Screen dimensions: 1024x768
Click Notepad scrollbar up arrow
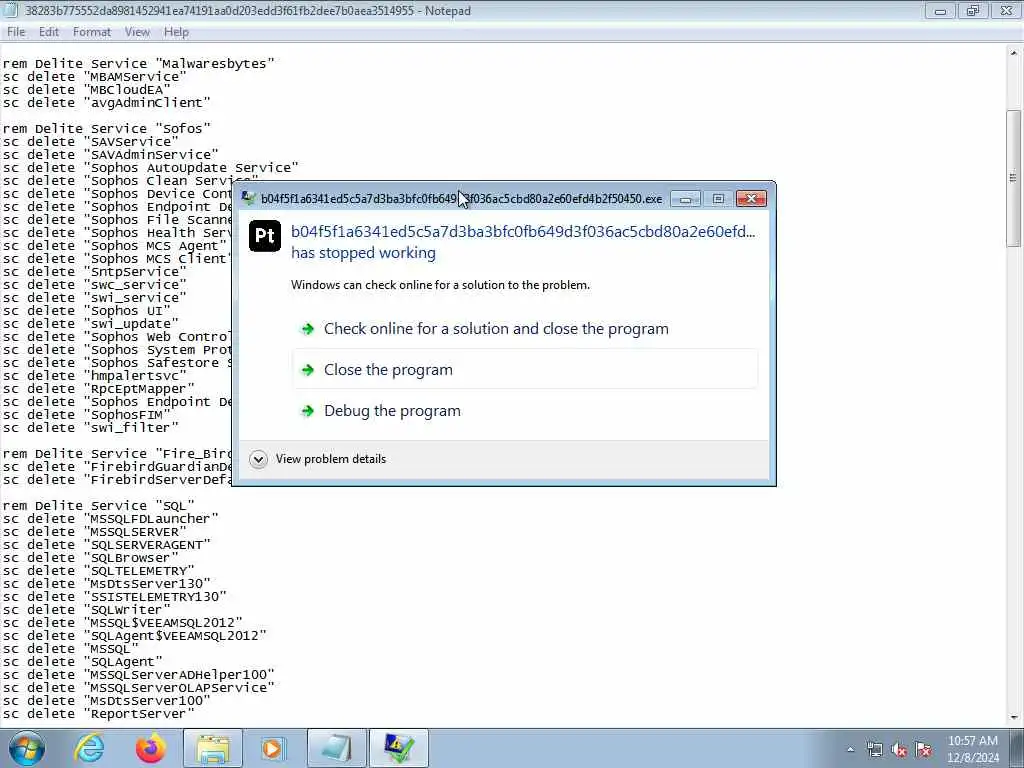pyautogui.click(x=1014, y=53)
